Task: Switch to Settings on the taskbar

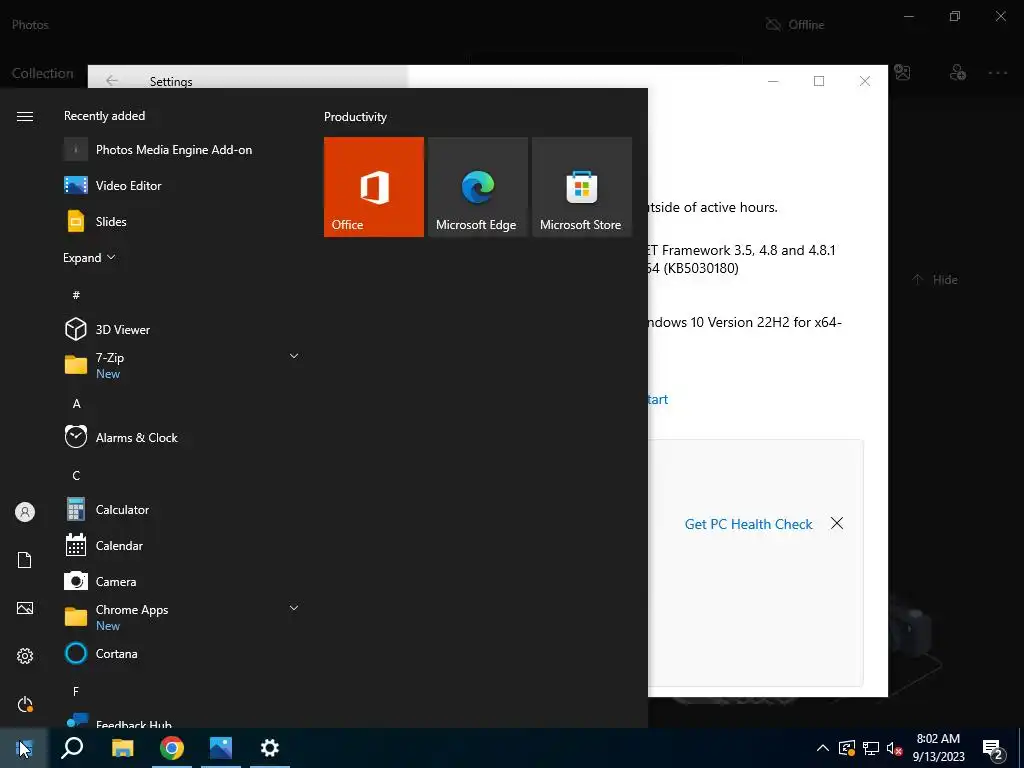Action: (270, 748)
